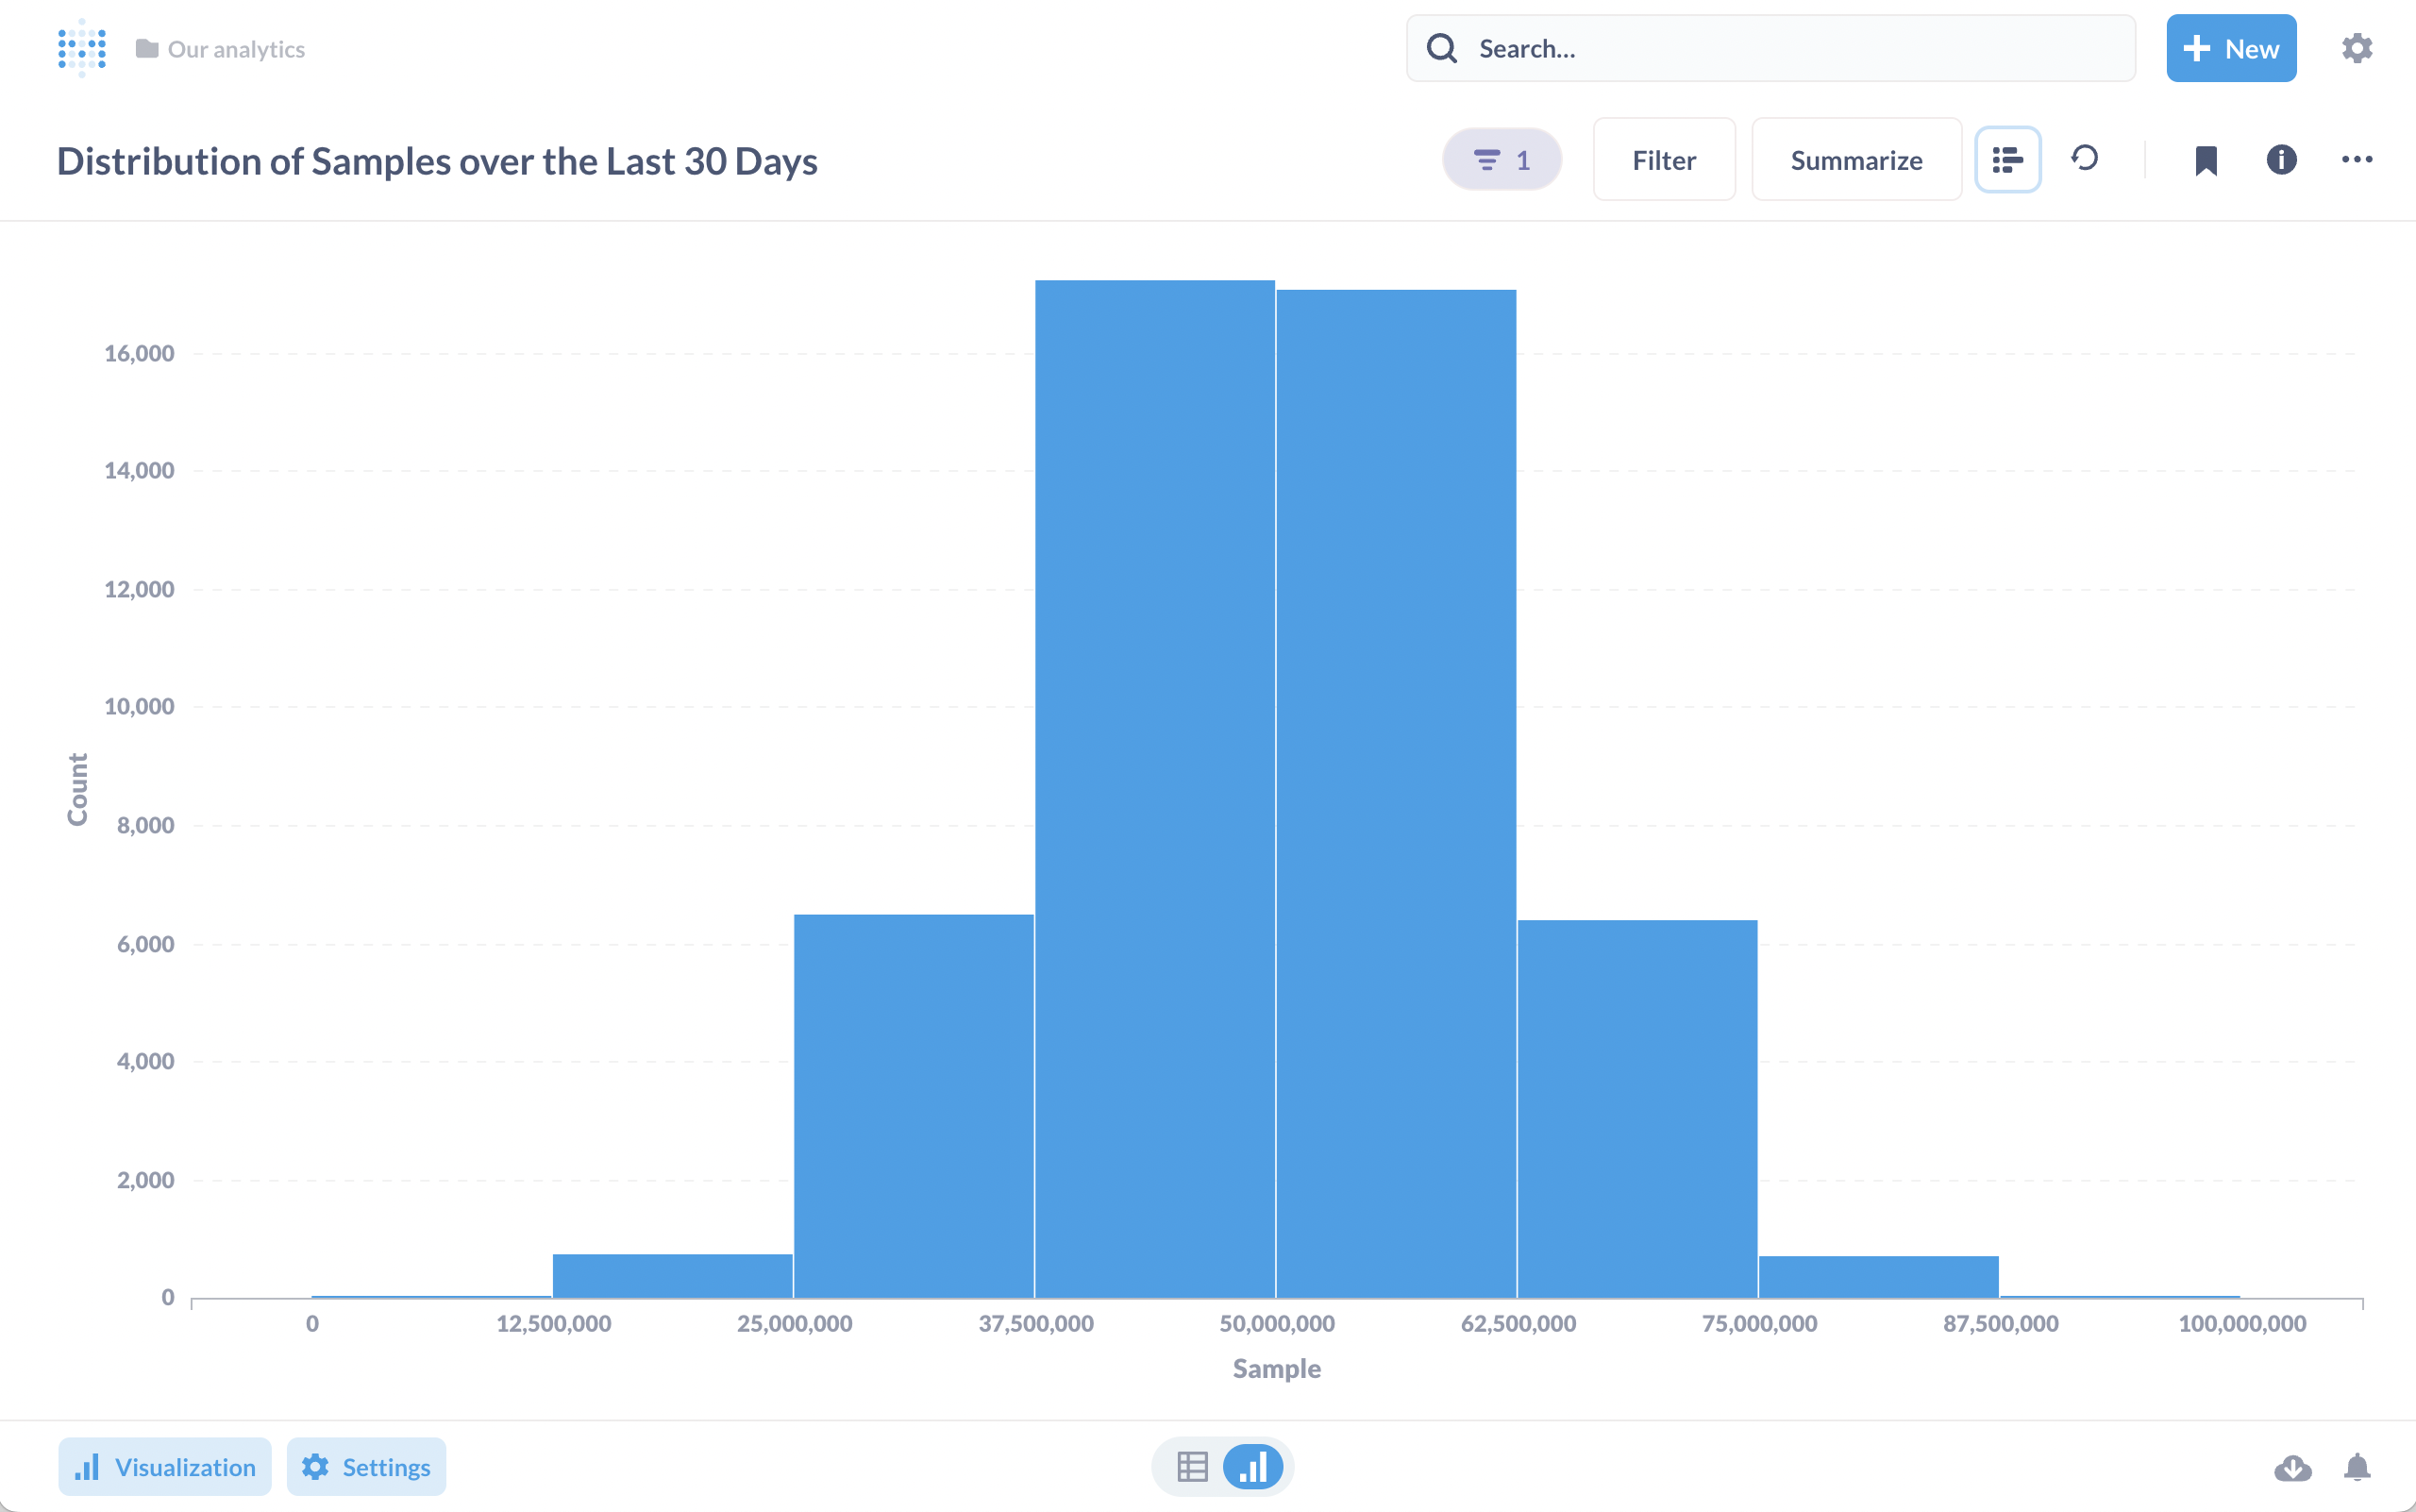Open the notebook editor icon
This screenshot has height=1512, width=2416.
point(2007,160)
